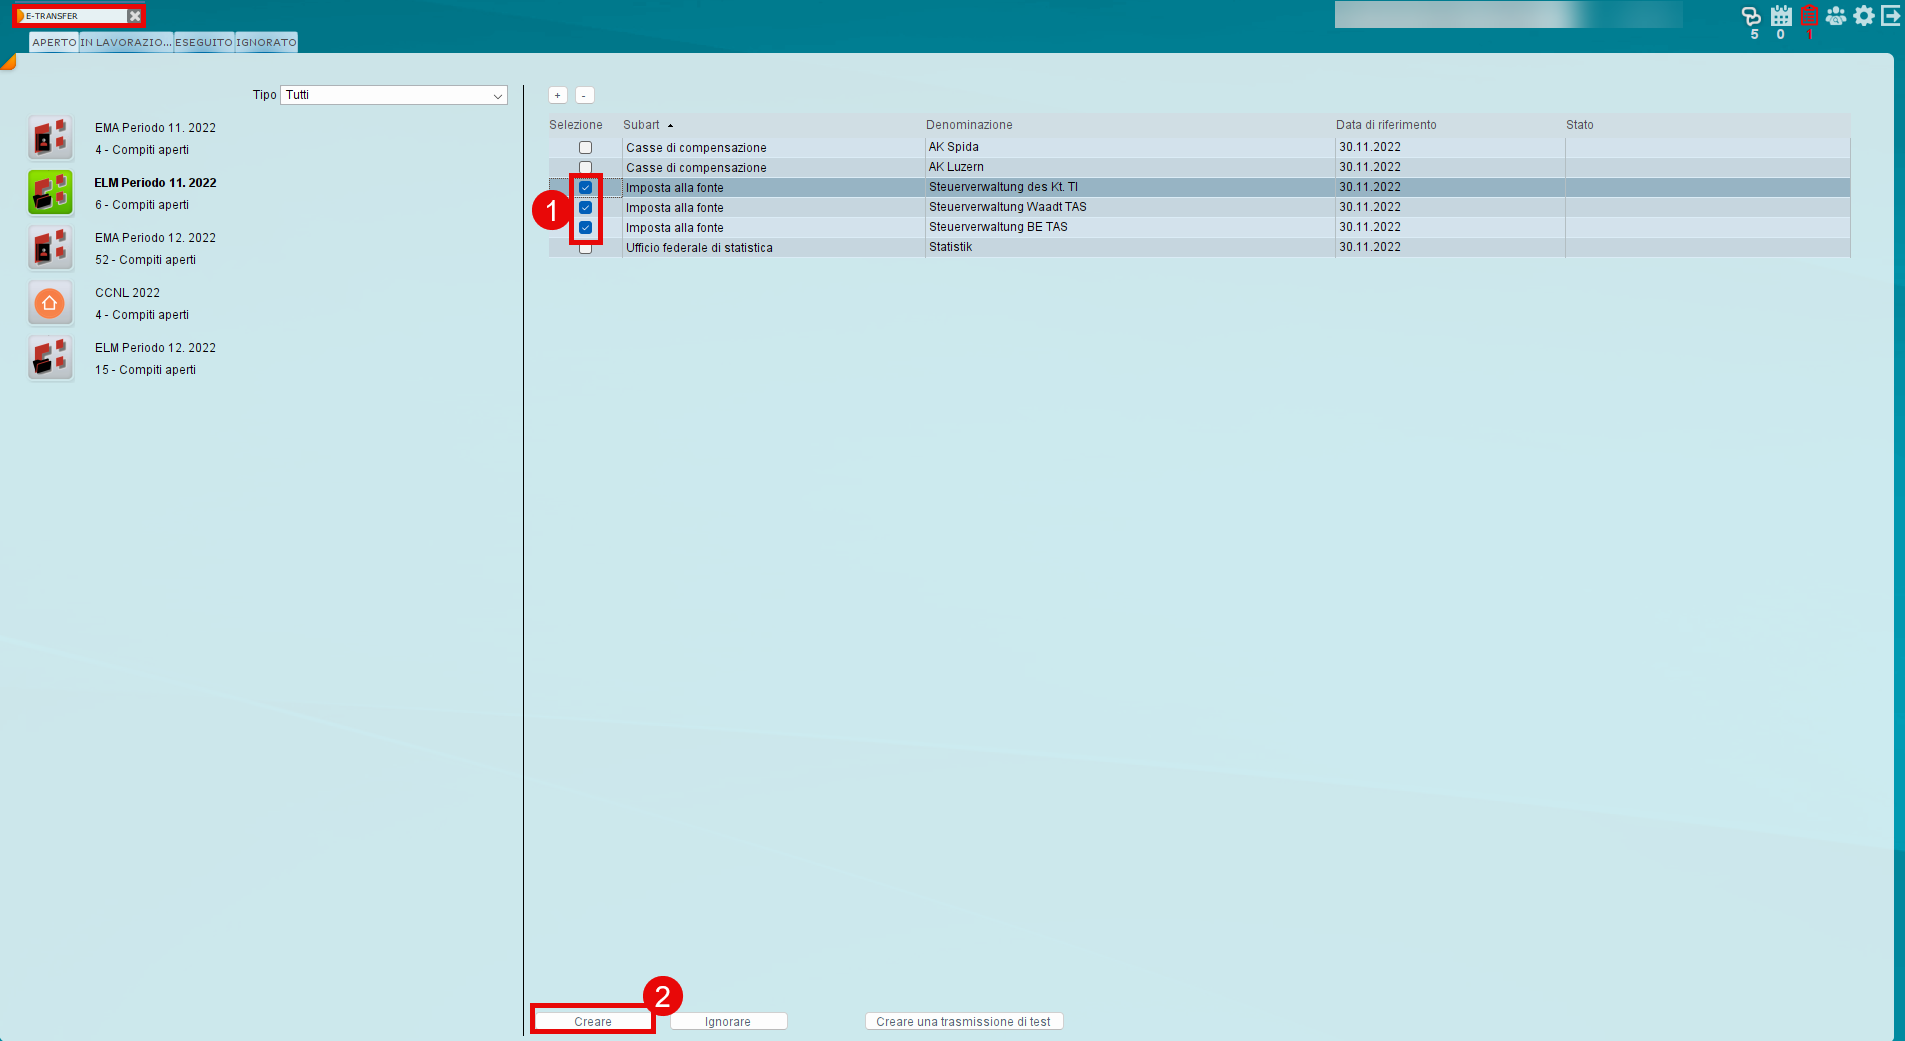
Task: Sort by Subart column header
Action: pos(641,125)
